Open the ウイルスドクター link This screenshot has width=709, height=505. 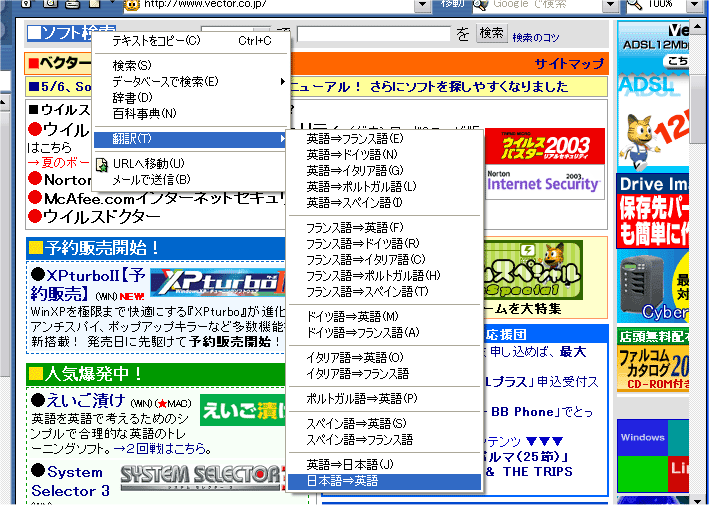pyautogui.click(x=101, y=217)
